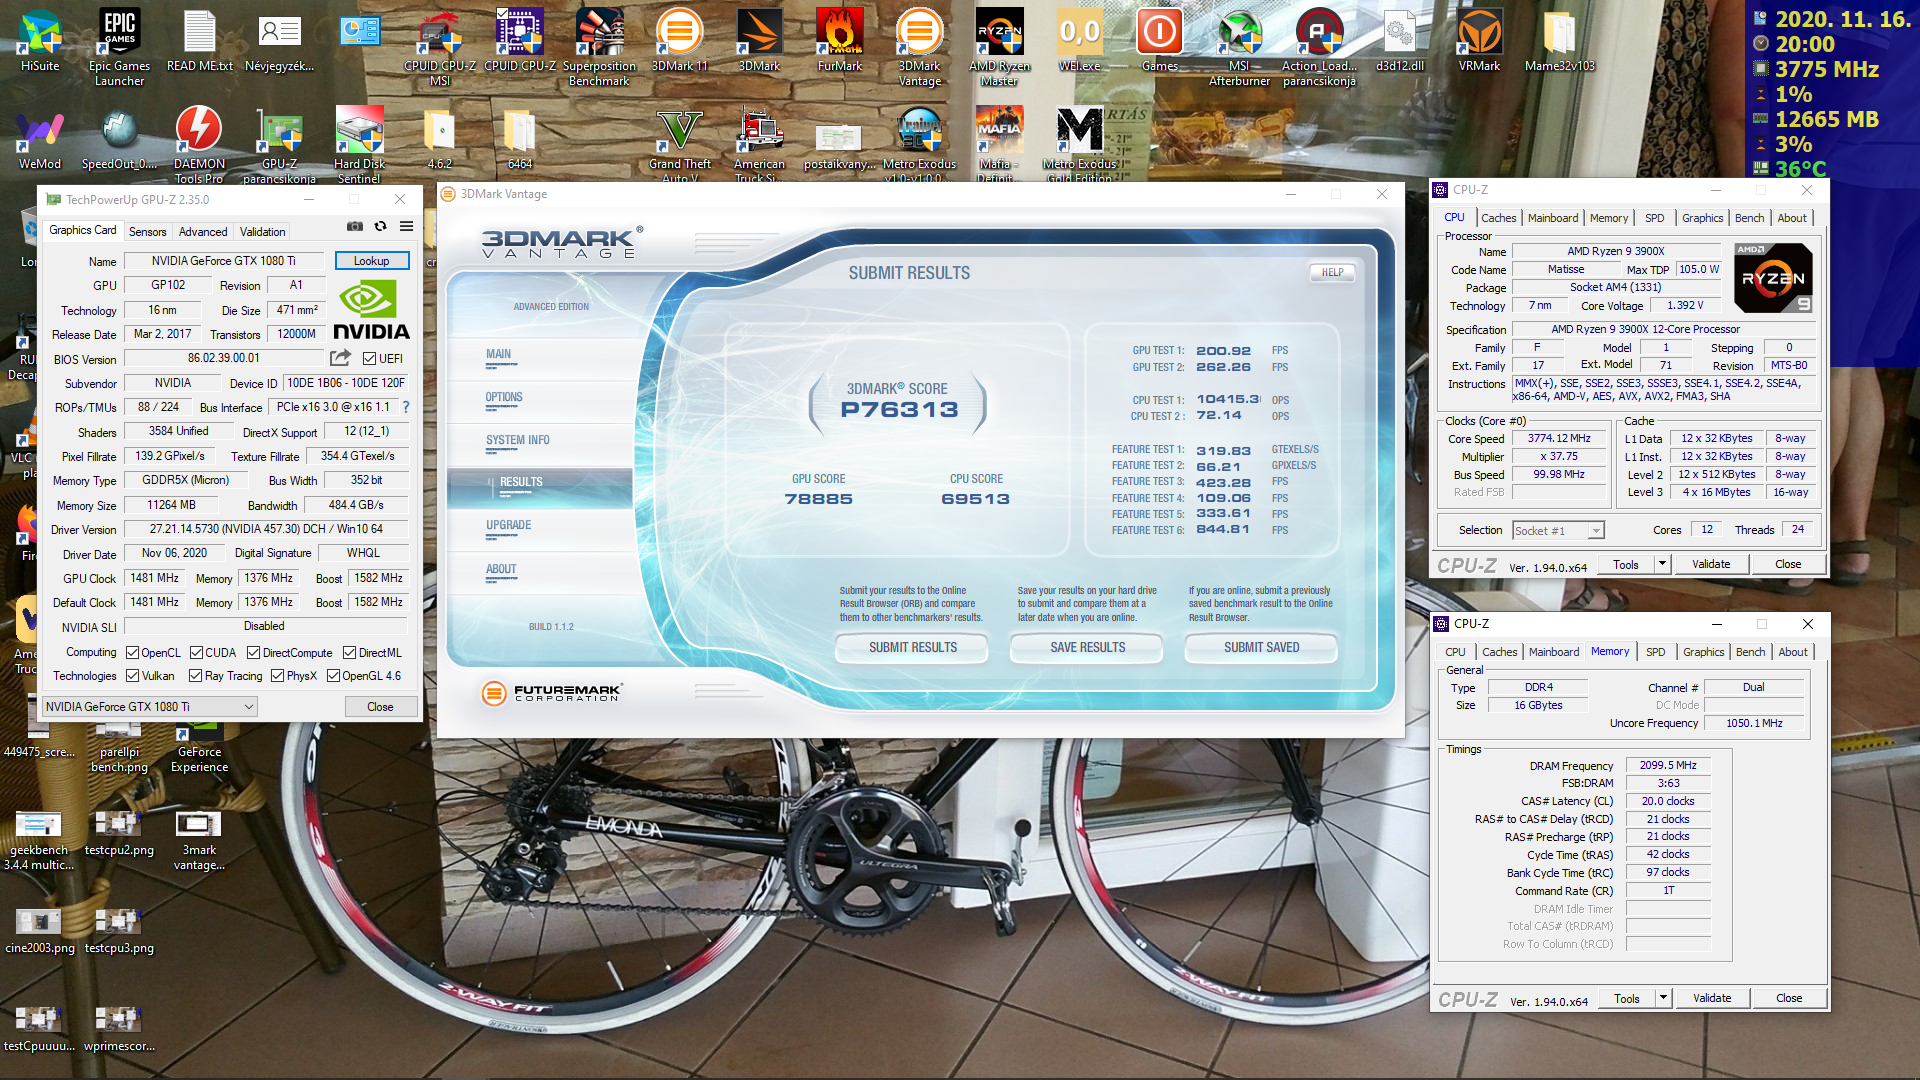
Task: Open the Bench tab in upper CPU-Z
Action: tap(1749, 217)
